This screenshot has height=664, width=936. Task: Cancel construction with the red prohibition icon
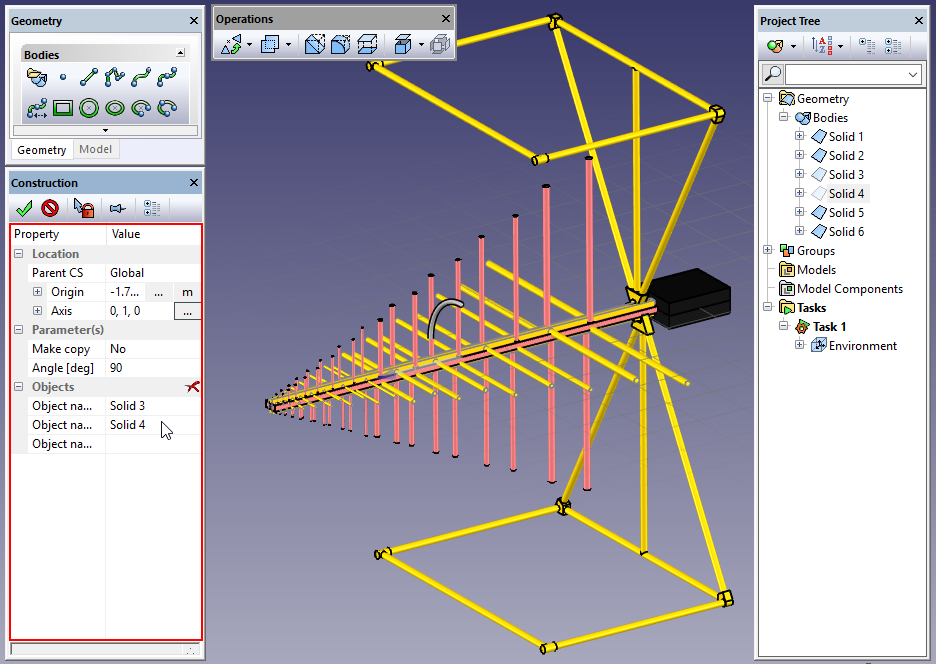[50, 208]
